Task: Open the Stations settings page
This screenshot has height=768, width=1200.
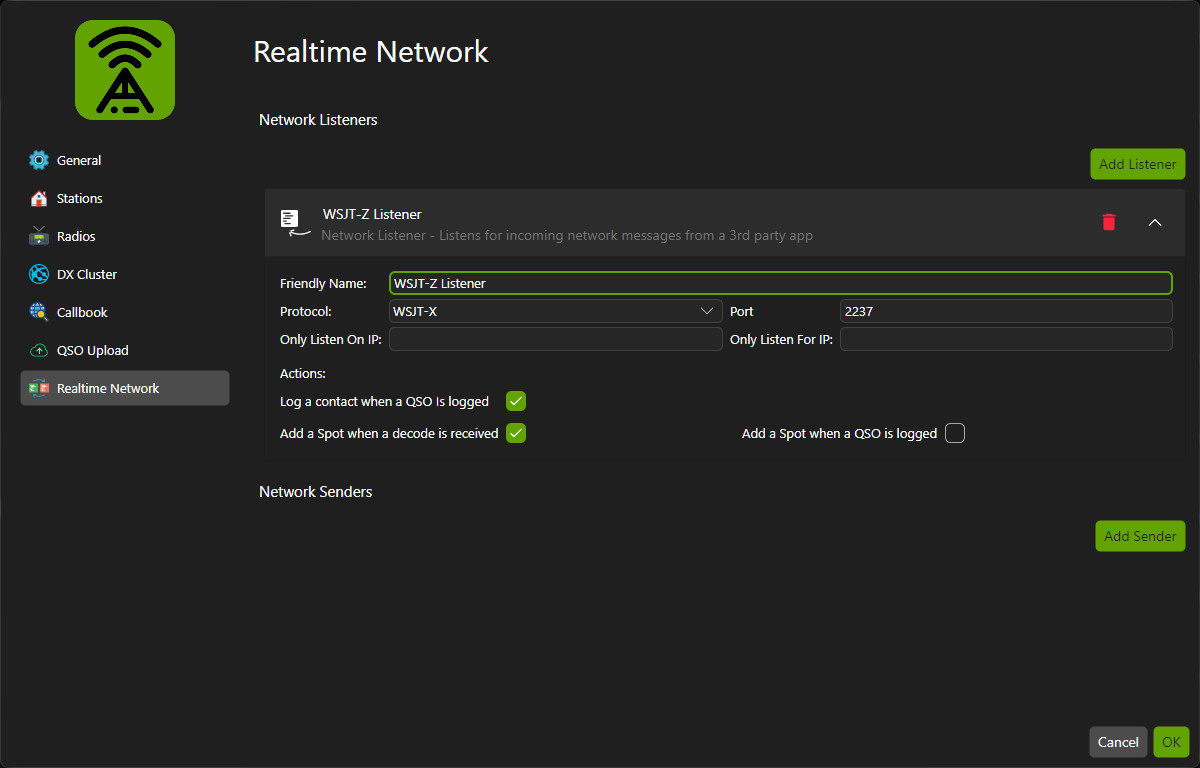Action: point(125,198)
